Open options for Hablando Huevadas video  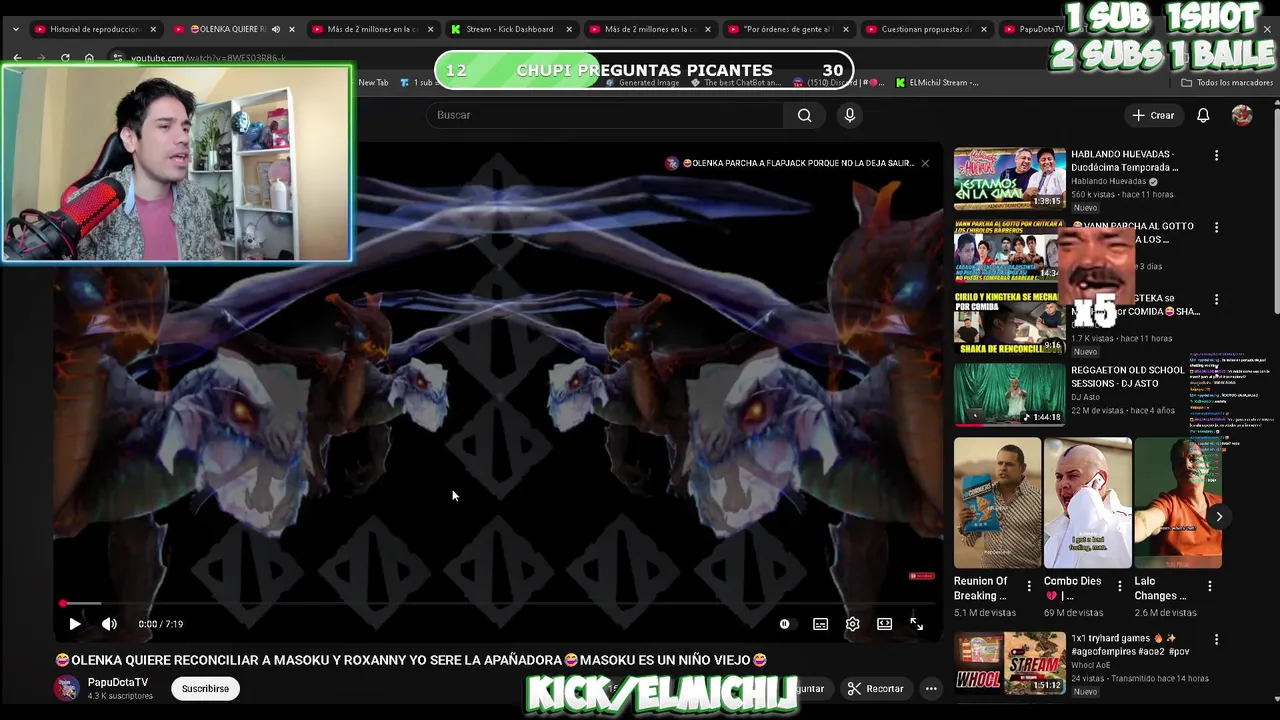(1216, 155)
